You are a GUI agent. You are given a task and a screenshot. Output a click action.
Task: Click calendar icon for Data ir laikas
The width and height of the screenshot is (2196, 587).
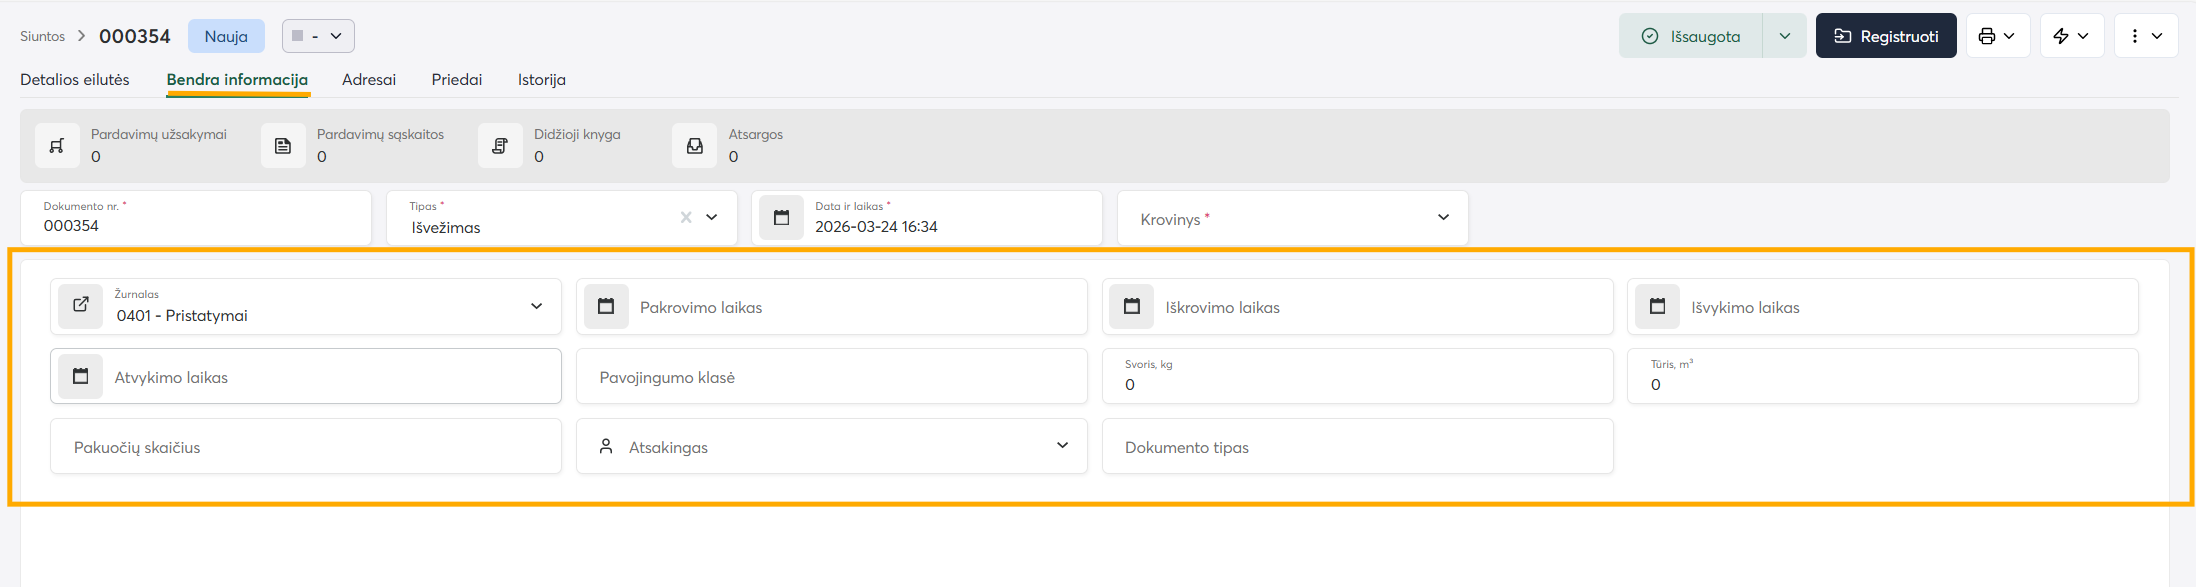pyautogui.click(x=782, y=218)
